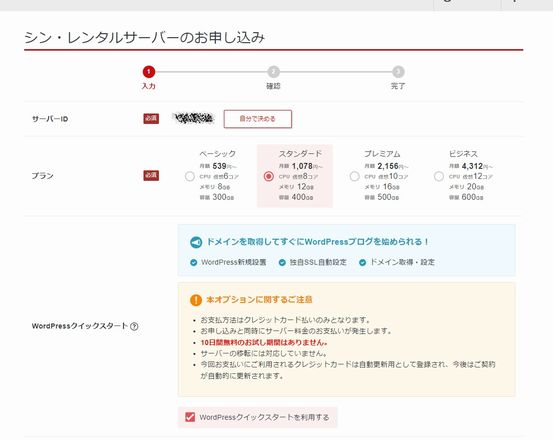This screenshot has height=440, width=553.
Task: Click step 1 入力 circle in progress bar
Action: point(148,72)
